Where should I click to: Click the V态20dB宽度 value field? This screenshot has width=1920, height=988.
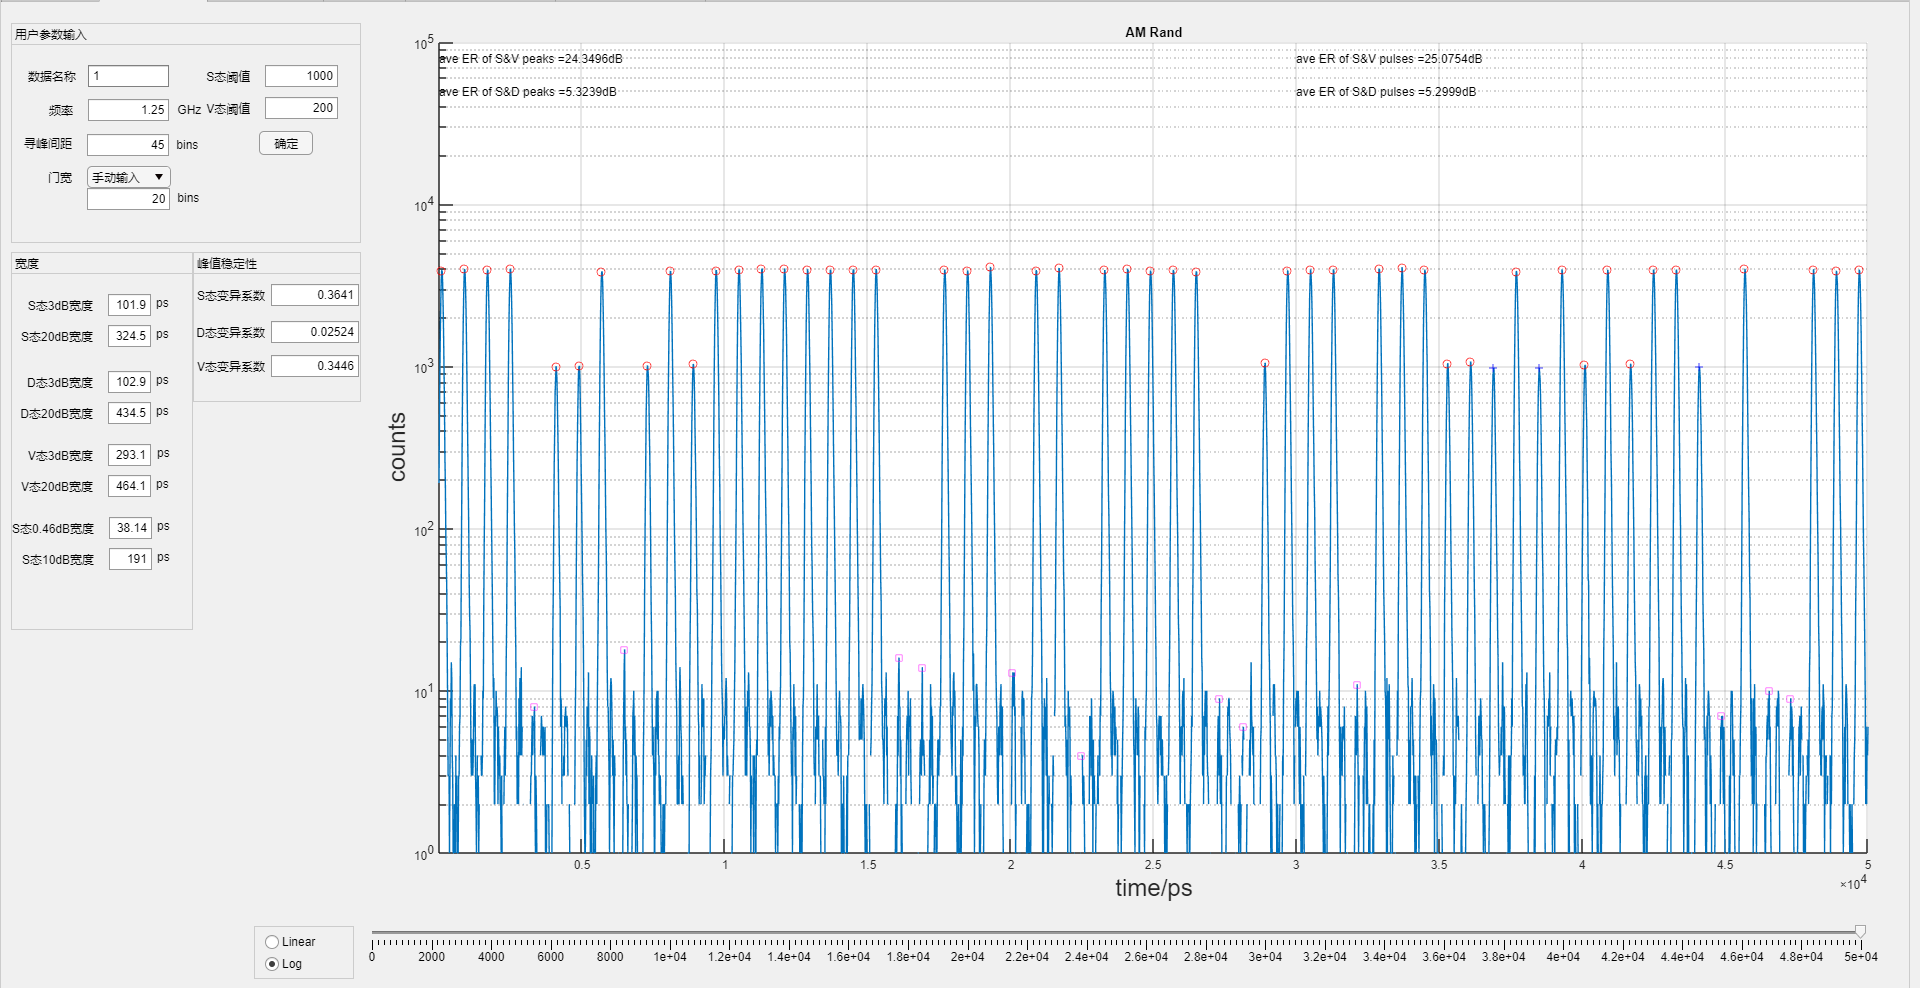[130, 486]
